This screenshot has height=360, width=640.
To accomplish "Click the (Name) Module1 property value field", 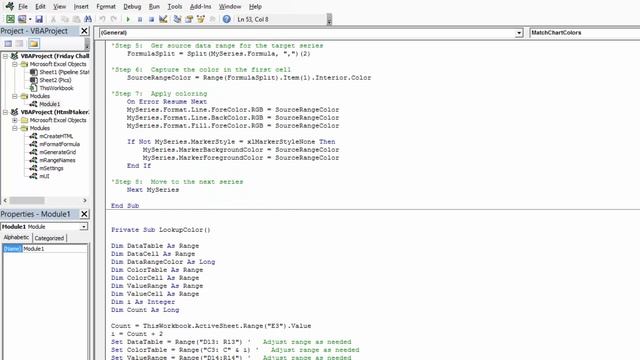I will pyautogui.click(x=54, y=249).
